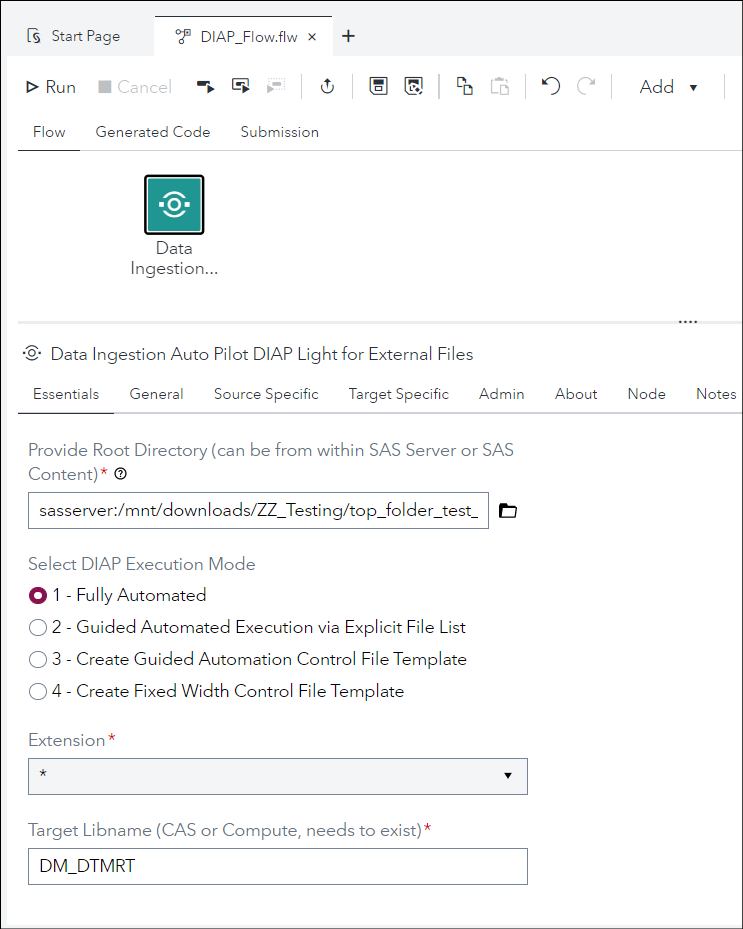This screenshot has width=743, height=929.
Task: Undo the last flow change
Action: (x=550, y=87)
